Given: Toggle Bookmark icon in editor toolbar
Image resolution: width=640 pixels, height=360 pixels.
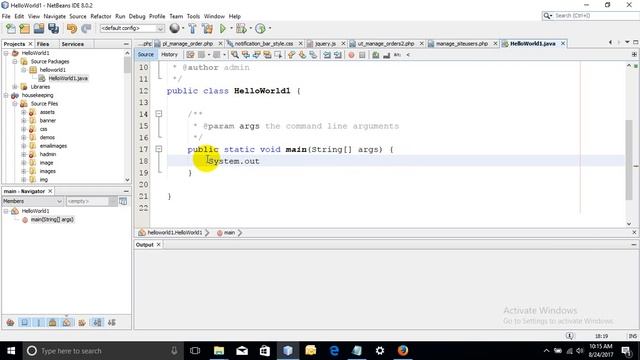Looking at the screenshot, I should click(313, 55).
